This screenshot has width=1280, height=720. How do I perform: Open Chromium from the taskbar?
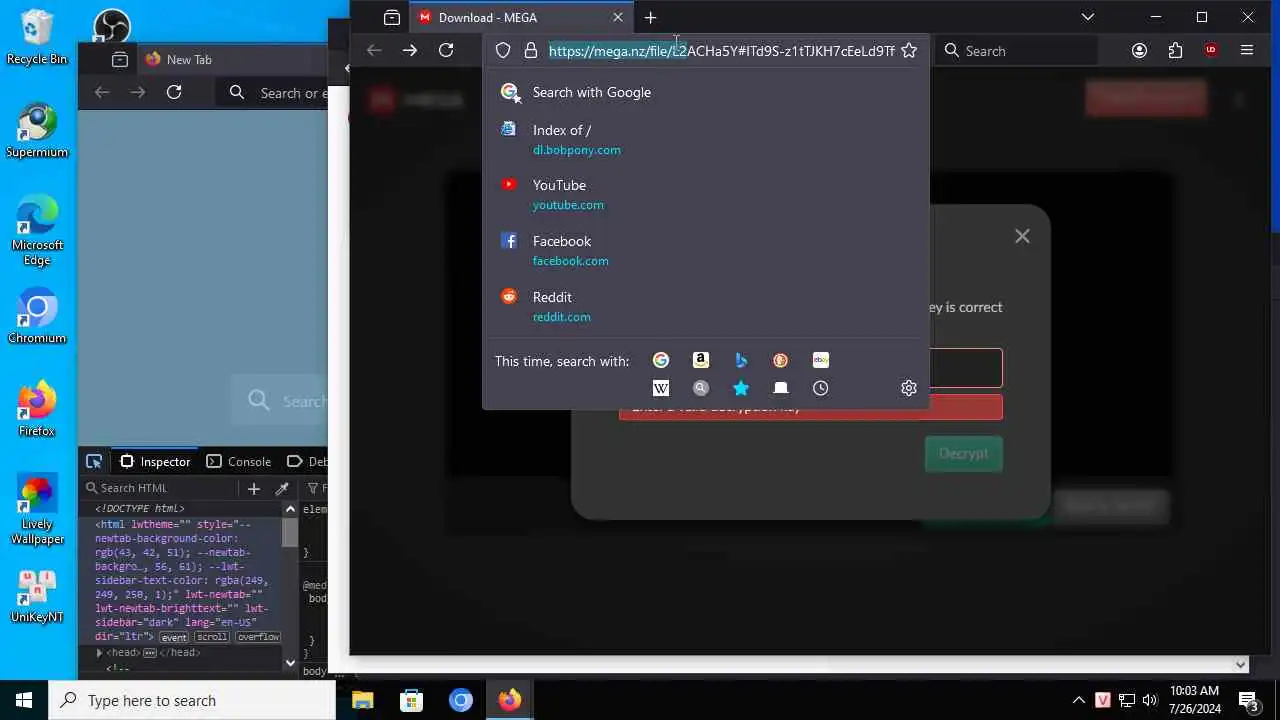460,700
